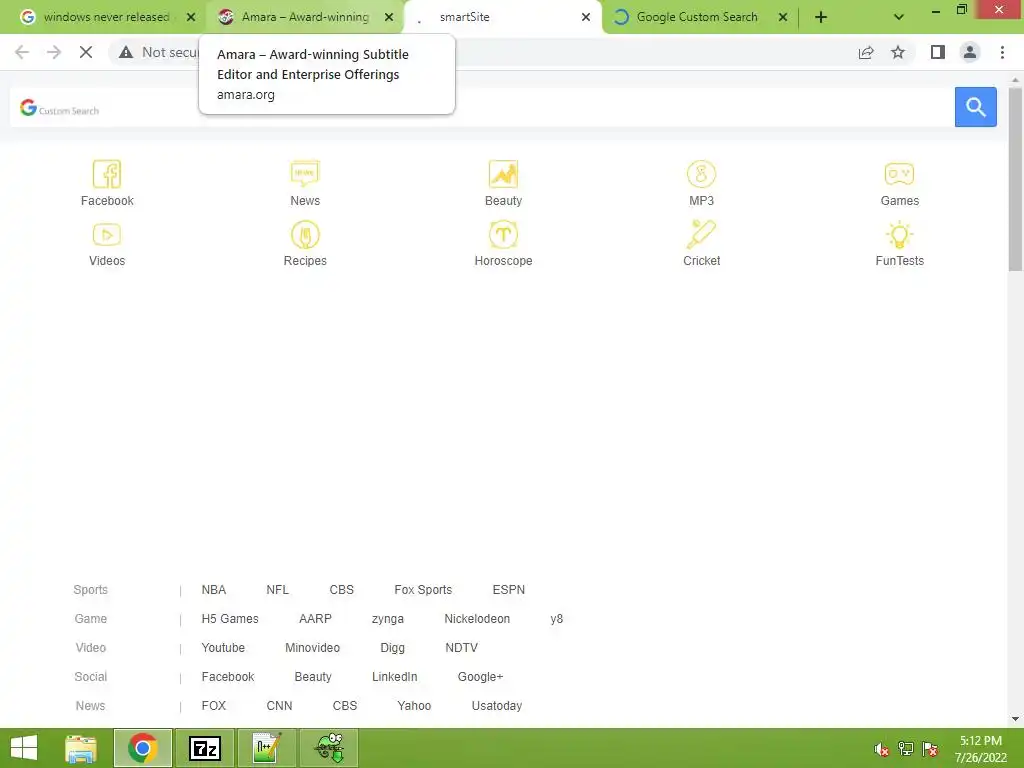Go forward in browser history
Image resolution: width=1024 pixels, height=768 pixels.
(54, 52)
